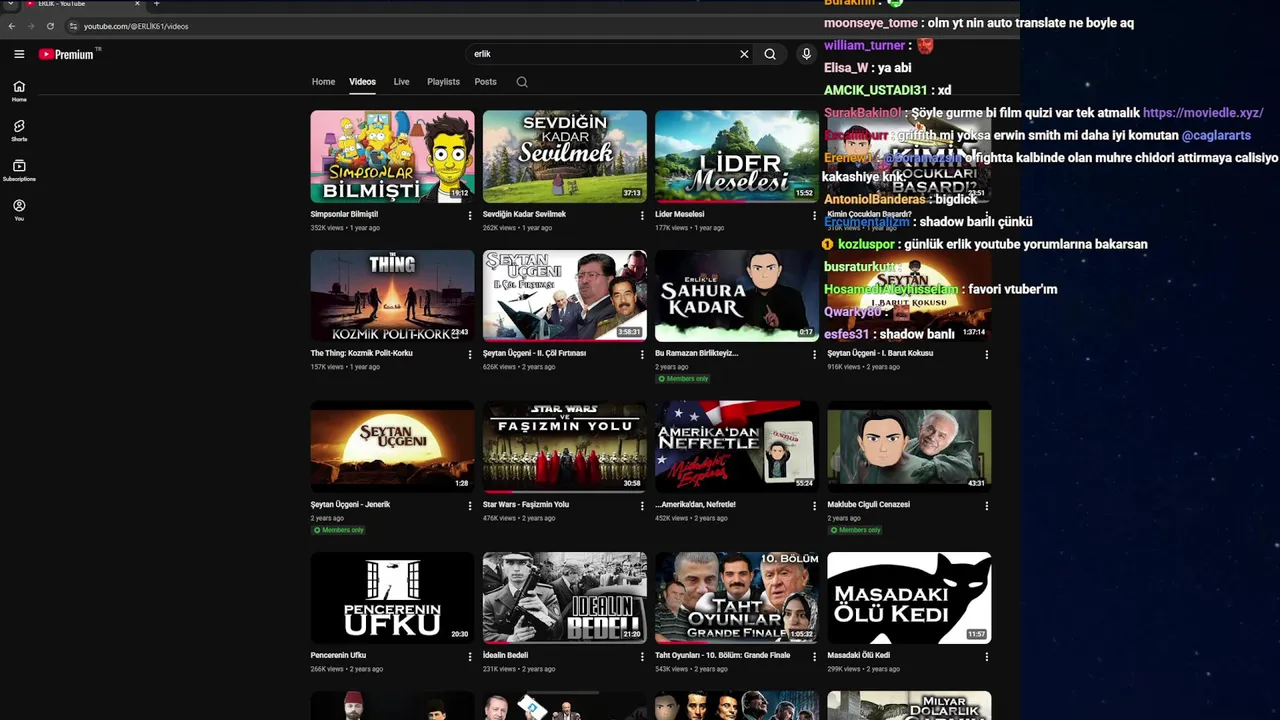Click the search magnifier button

point(770,54)
